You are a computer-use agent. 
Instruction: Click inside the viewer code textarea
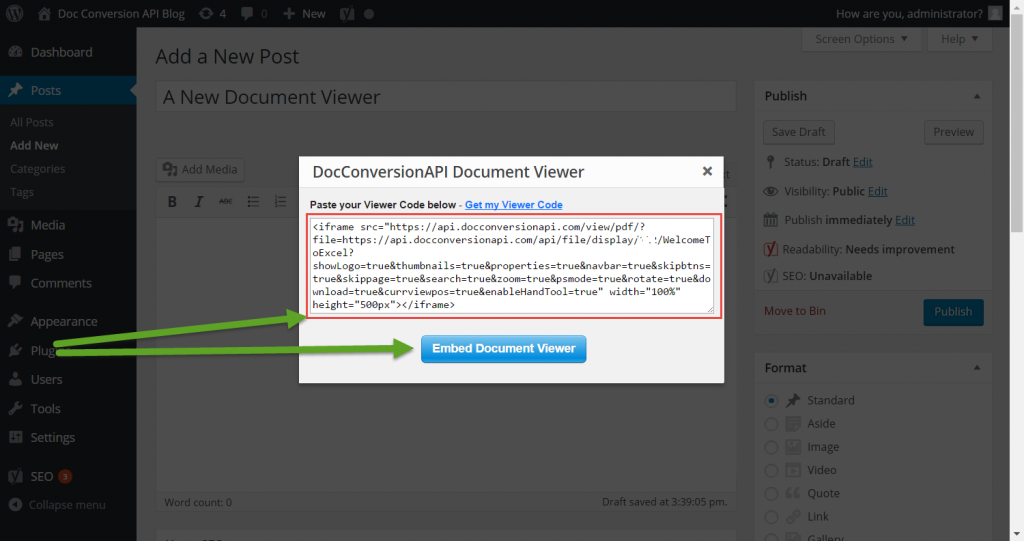(x=512, y=265)
